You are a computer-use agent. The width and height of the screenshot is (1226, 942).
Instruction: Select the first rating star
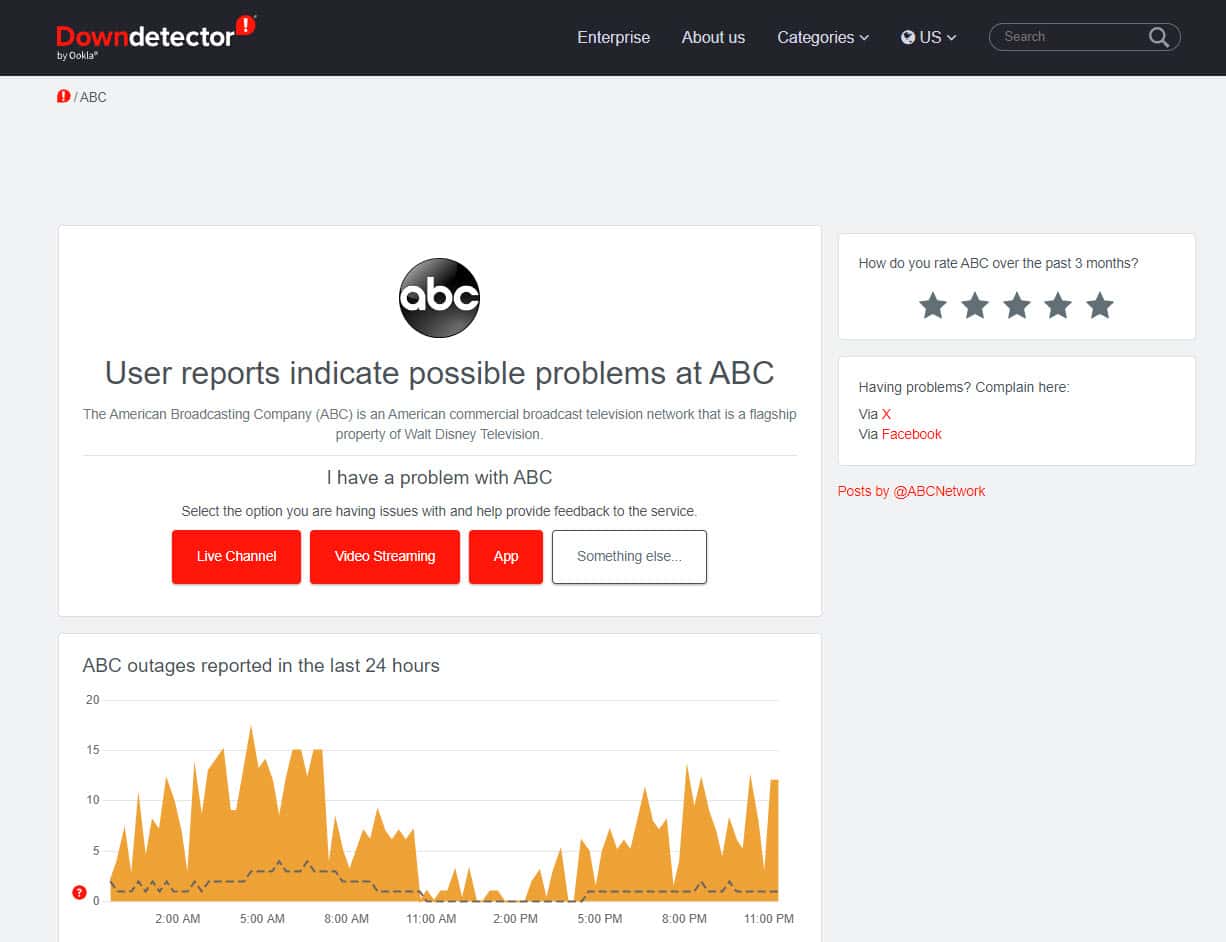point(932,306)
